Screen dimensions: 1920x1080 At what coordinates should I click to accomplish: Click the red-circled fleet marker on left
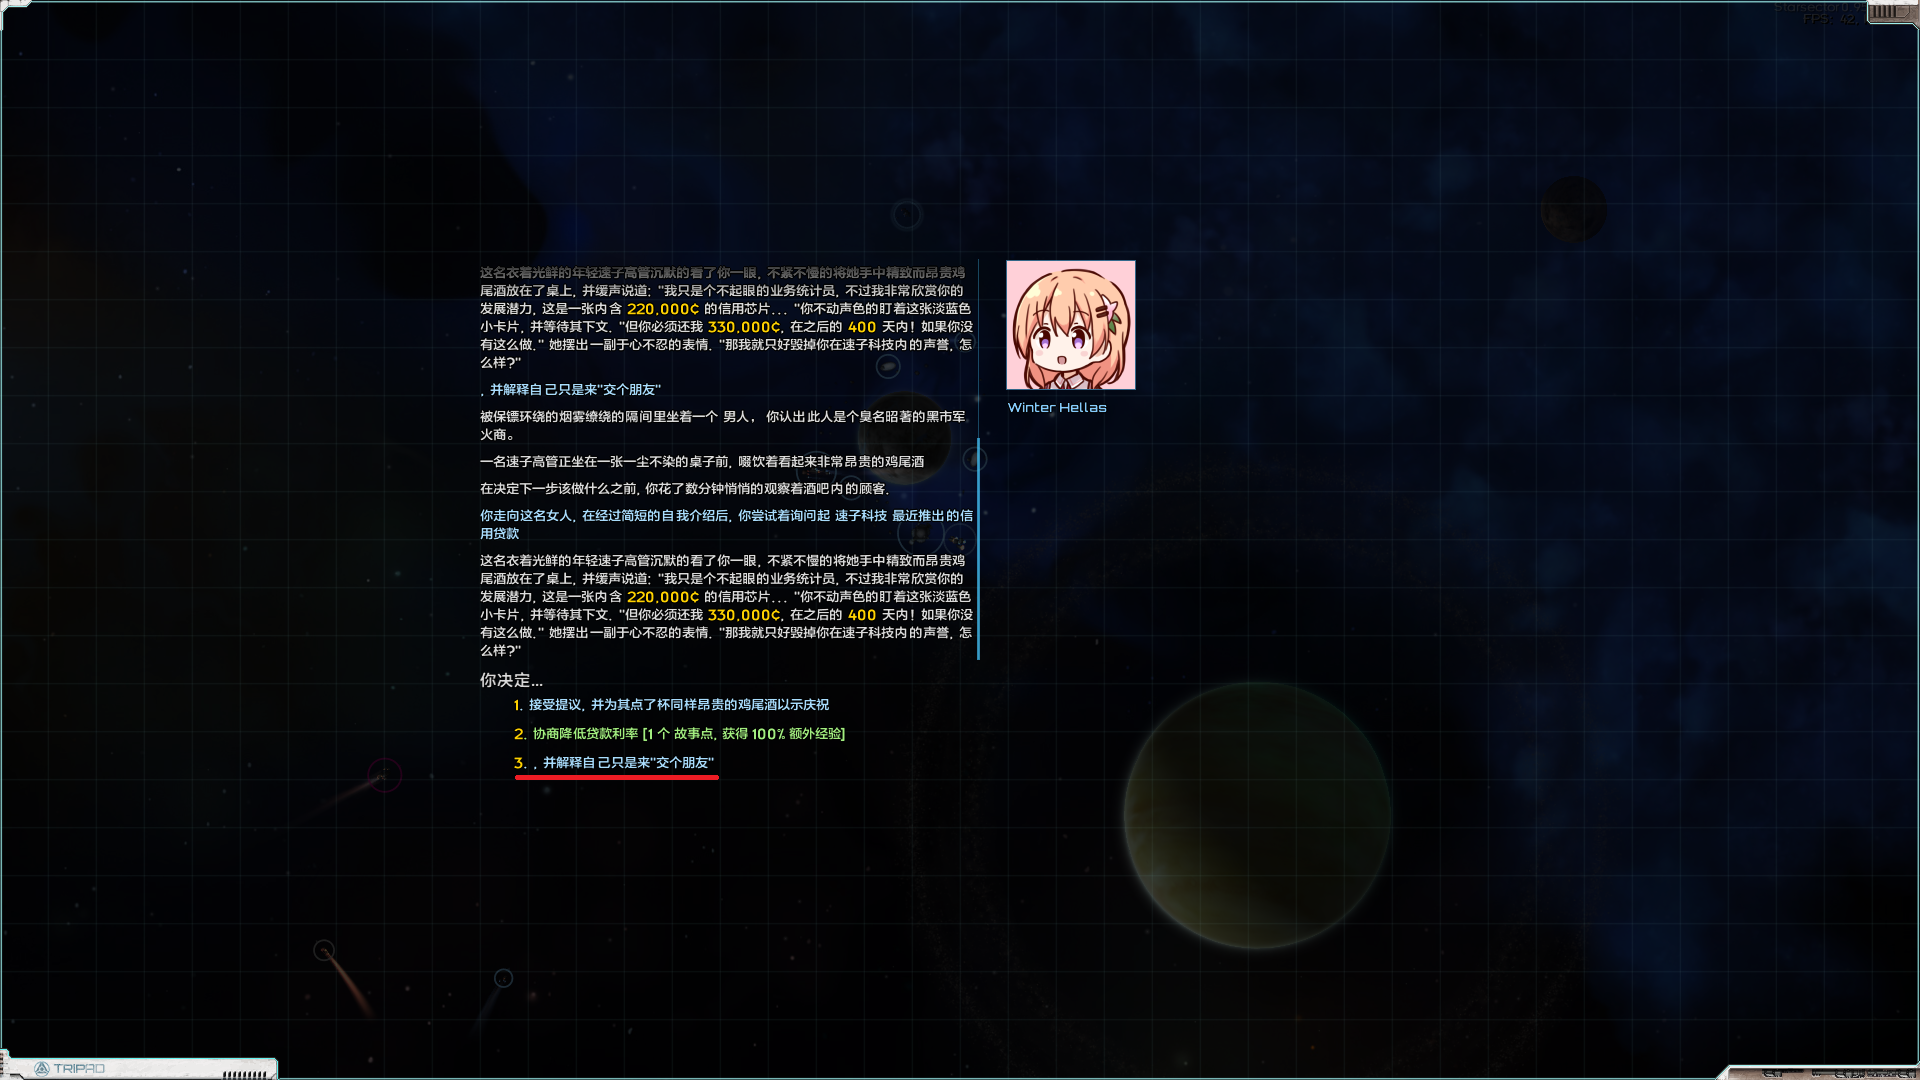coord(384,775)
